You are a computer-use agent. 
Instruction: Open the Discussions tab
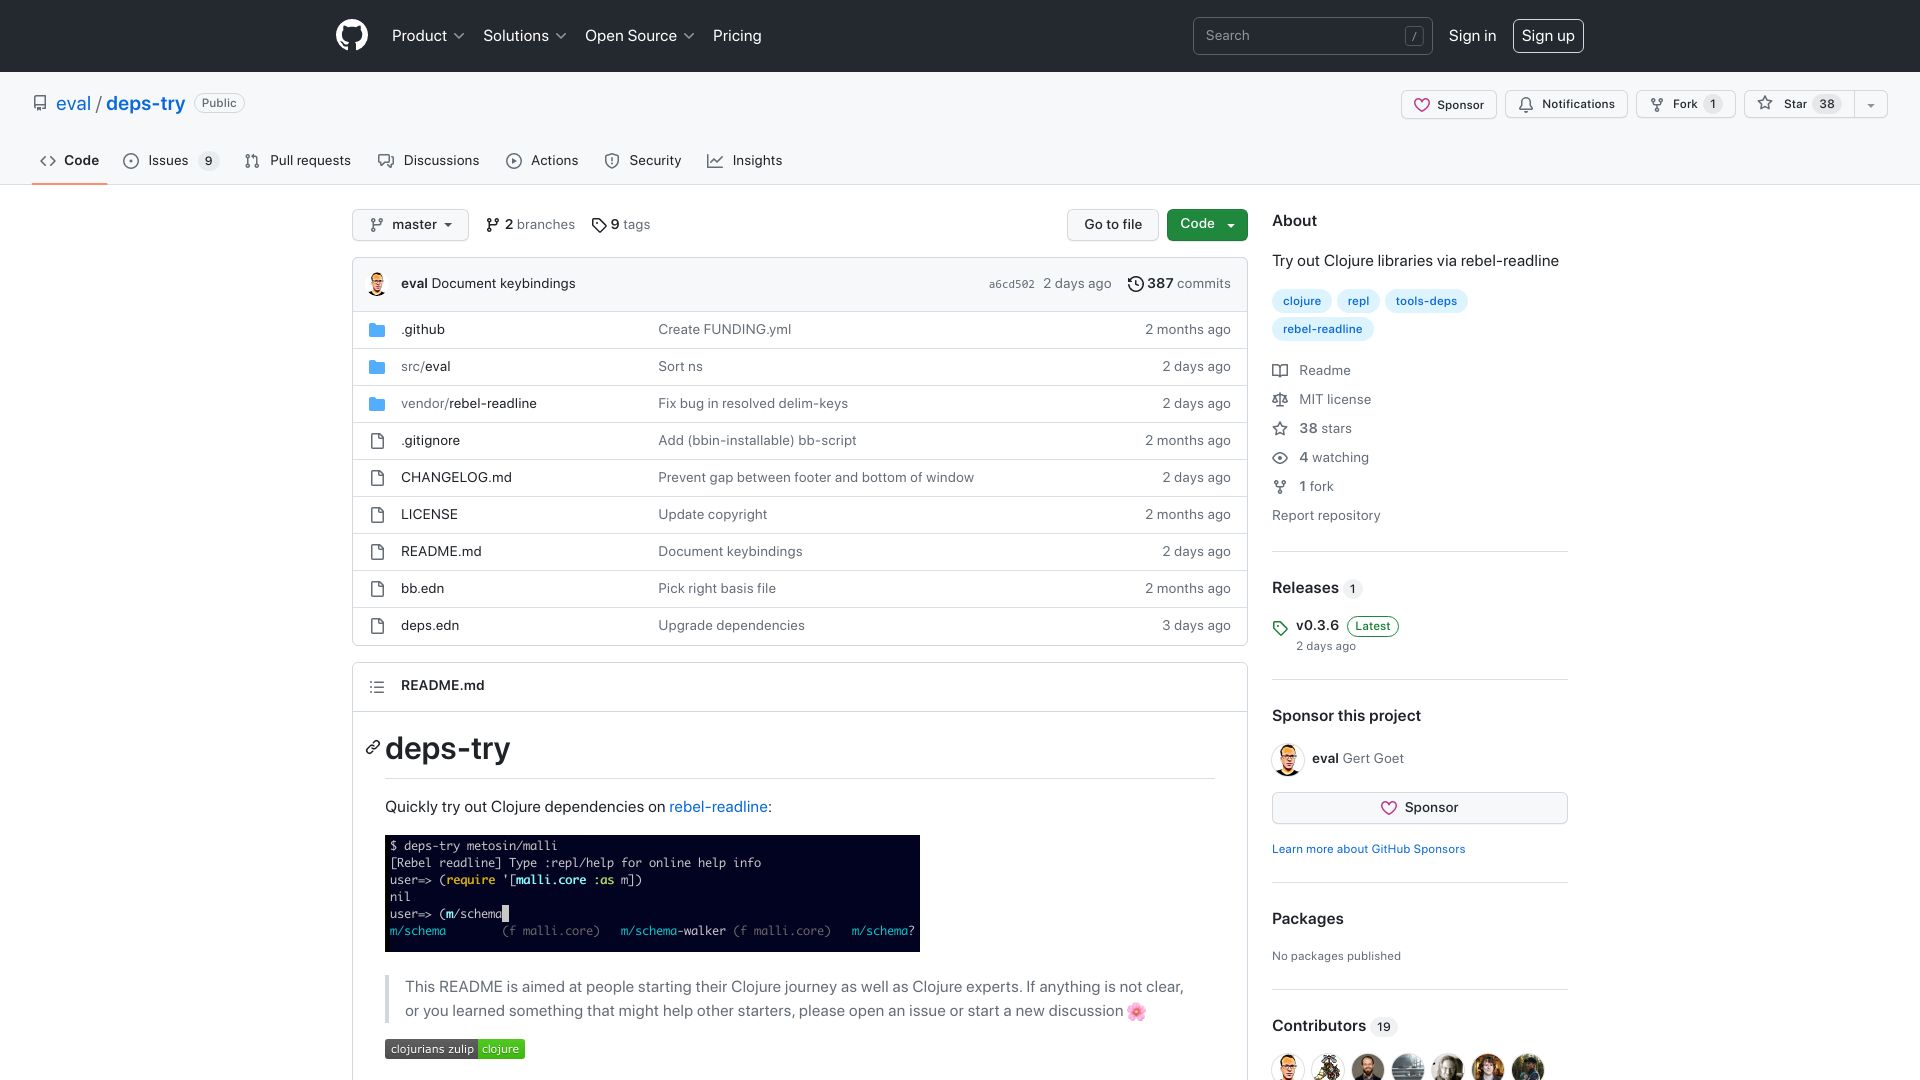click(429, 161)
